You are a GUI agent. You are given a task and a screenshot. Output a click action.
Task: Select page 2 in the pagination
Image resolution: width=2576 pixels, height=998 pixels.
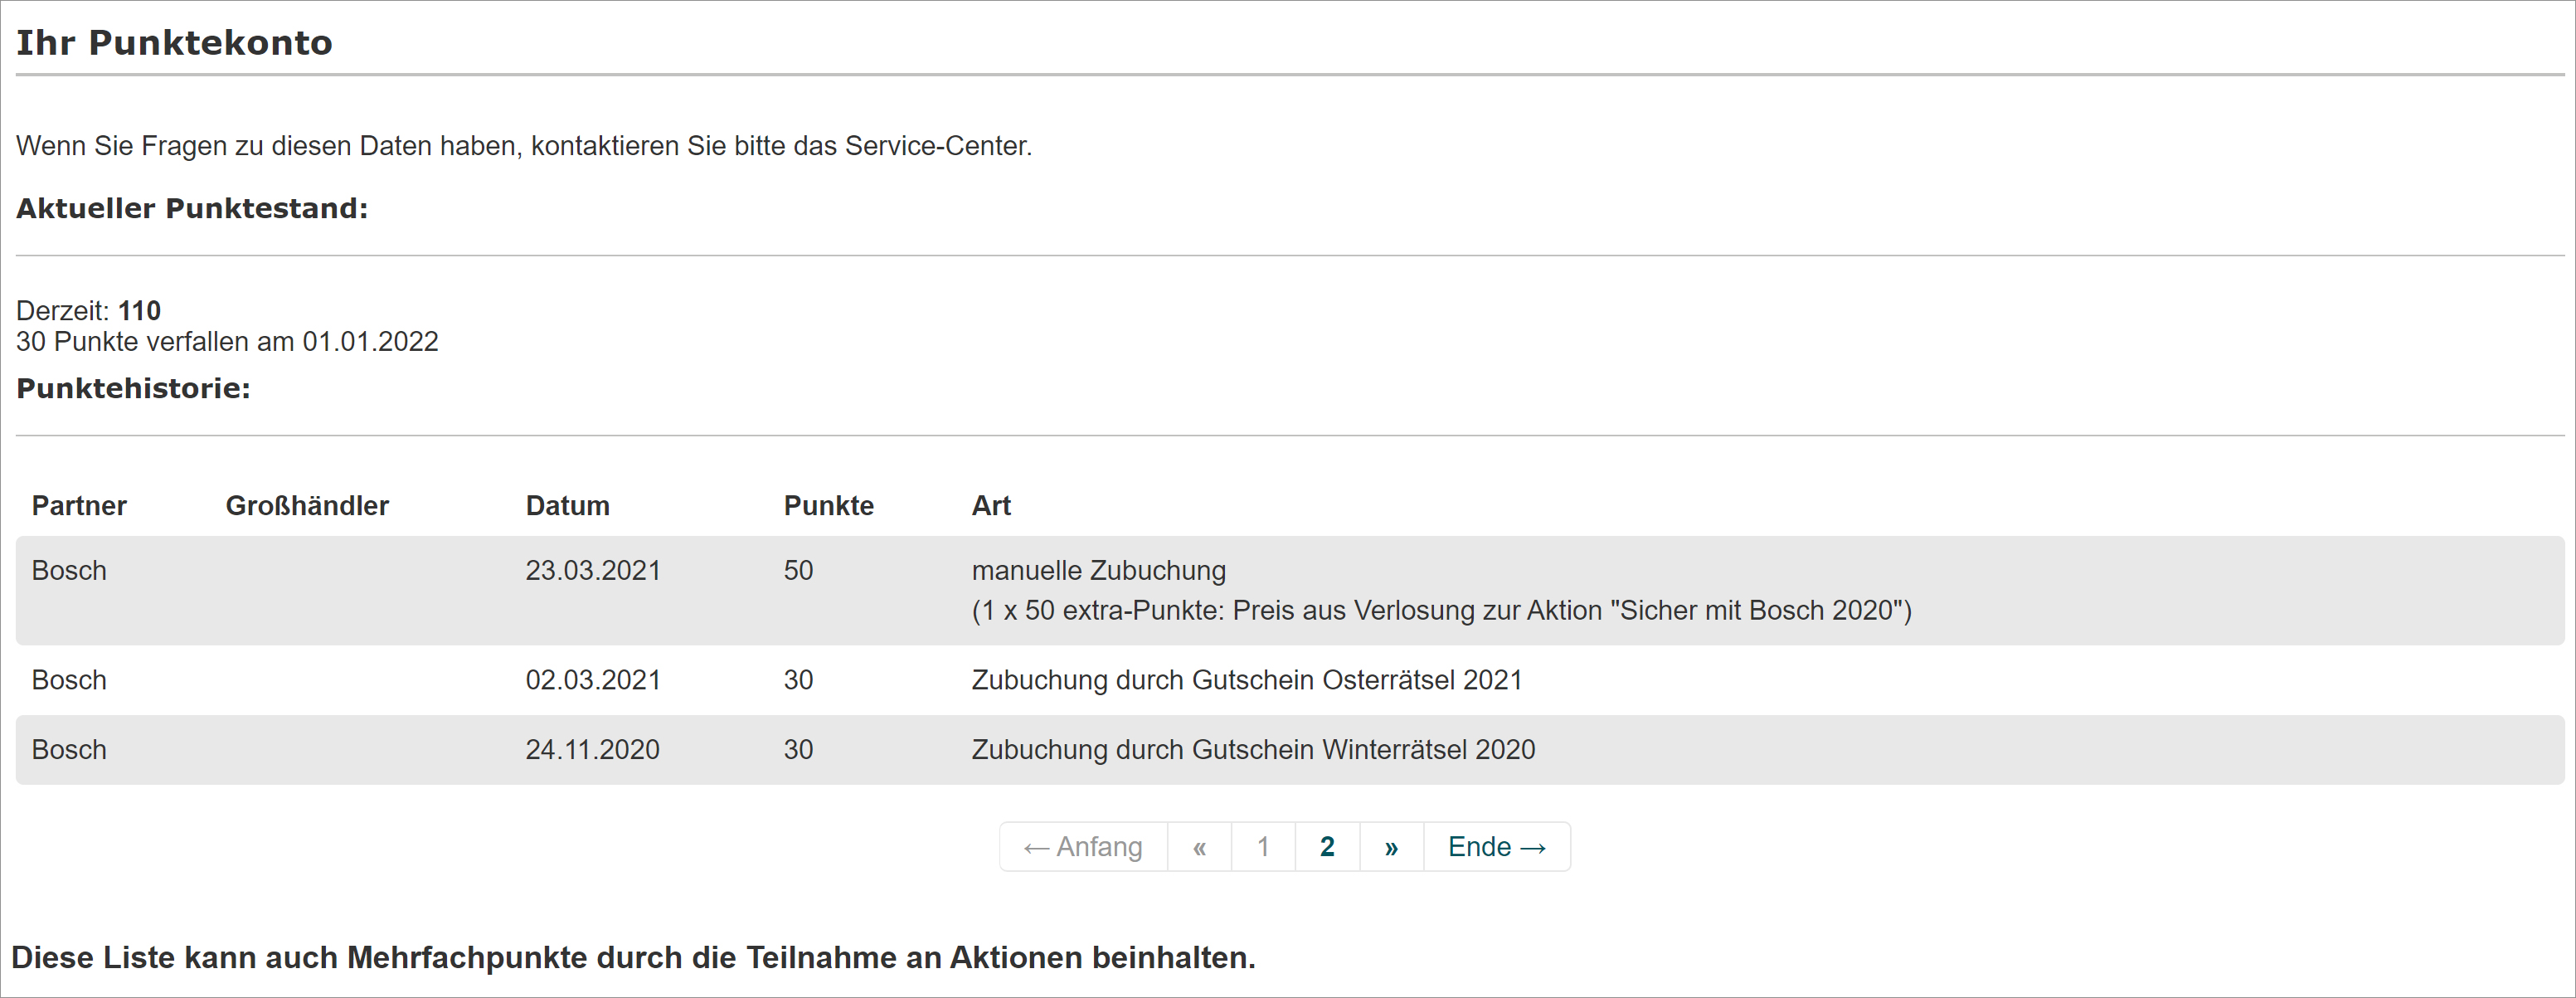pos(1327,846)
